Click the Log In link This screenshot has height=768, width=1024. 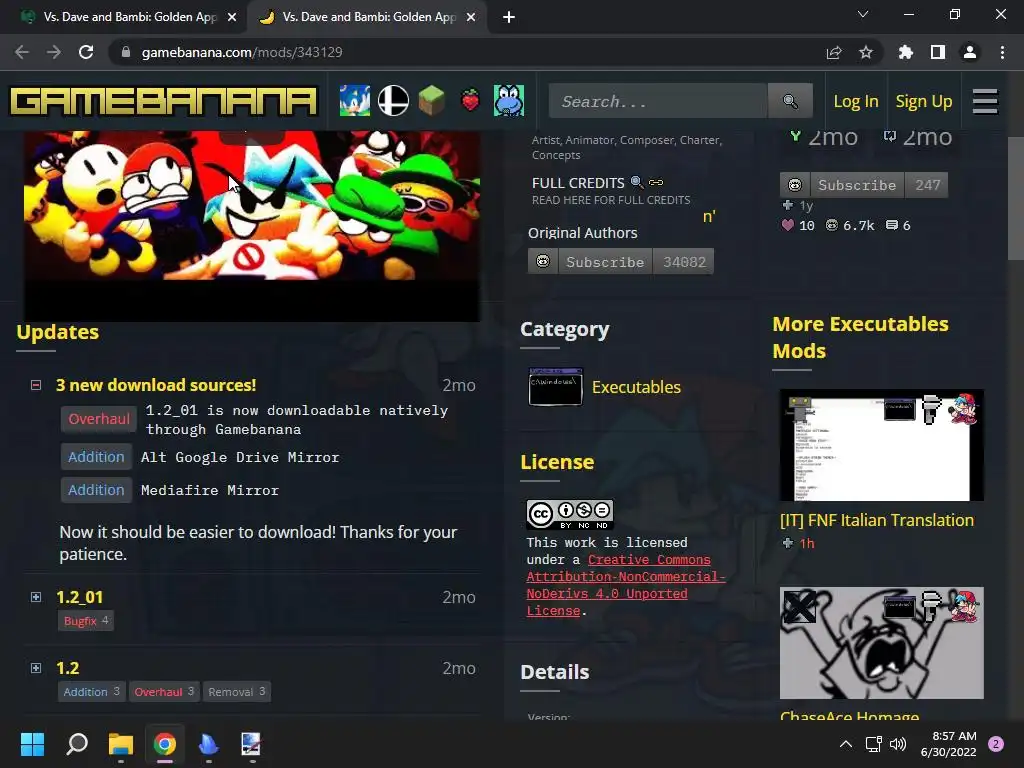pyautogui.click(x=856, y=101)
